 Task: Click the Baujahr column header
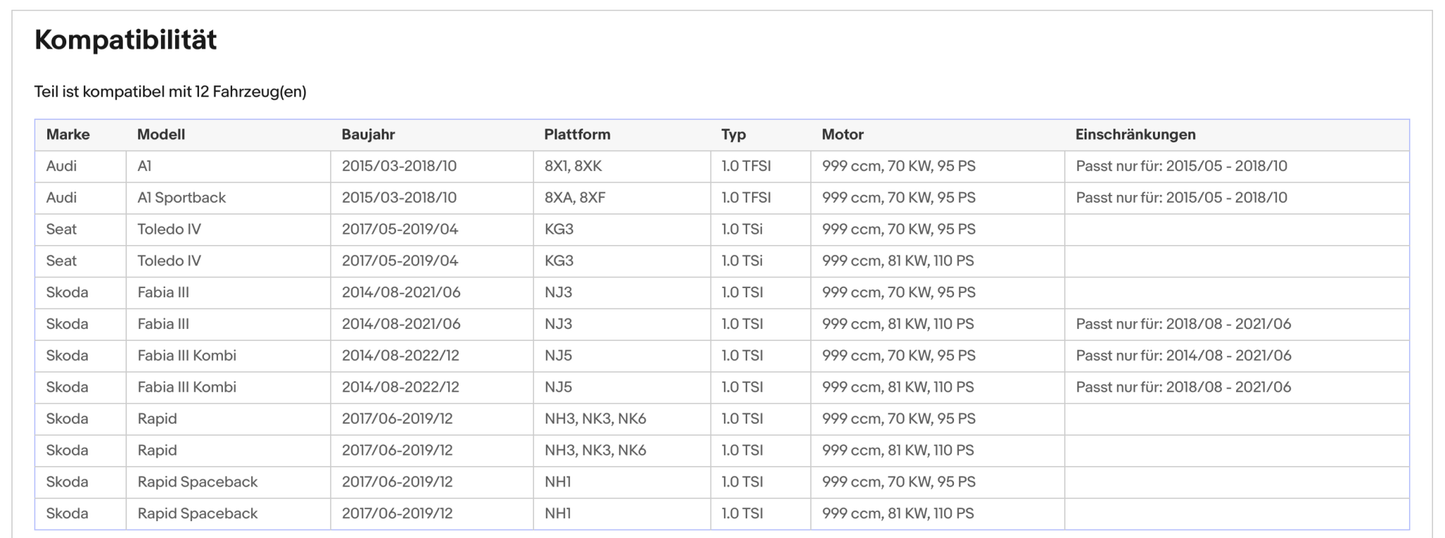click(369, 134)
